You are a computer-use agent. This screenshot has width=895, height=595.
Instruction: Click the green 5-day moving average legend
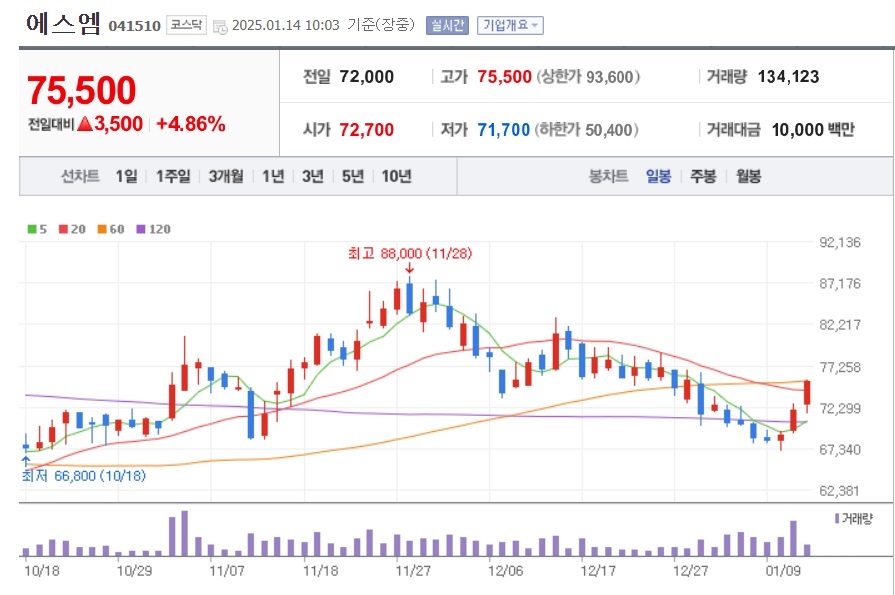coord(37,229)
